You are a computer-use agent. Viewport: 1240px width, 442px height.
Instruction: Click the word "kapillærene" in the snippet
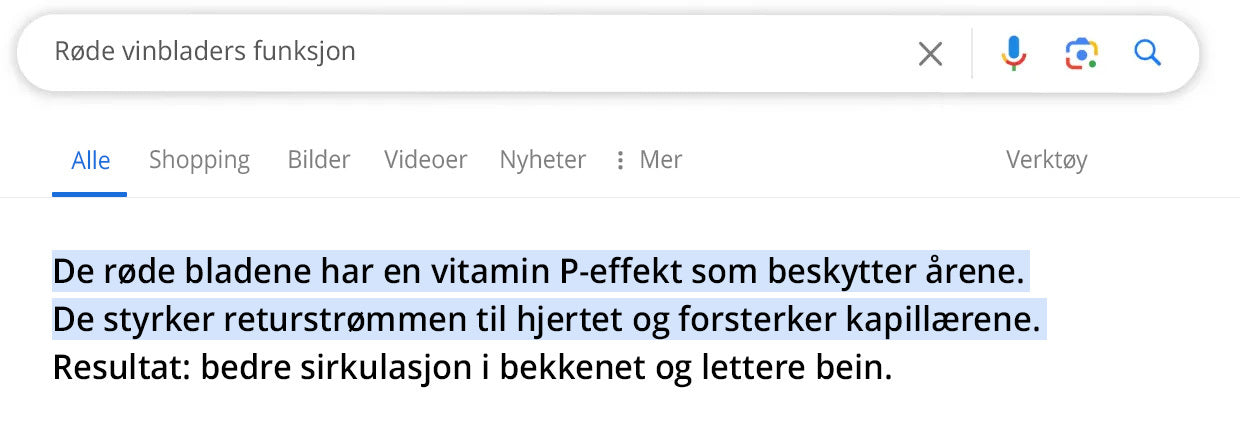pyautogui.click(x=956, y=320)
